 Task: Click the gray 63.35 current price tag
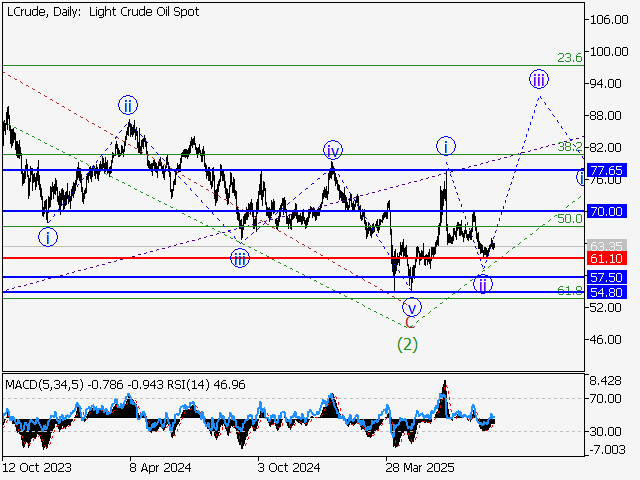607,246
